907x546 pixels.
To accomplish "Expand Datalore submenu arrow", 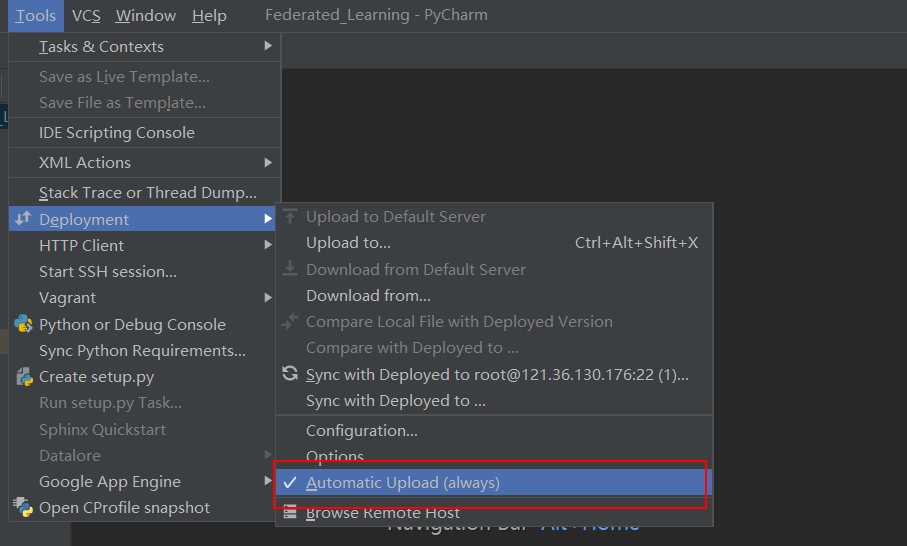I will 268,455.
